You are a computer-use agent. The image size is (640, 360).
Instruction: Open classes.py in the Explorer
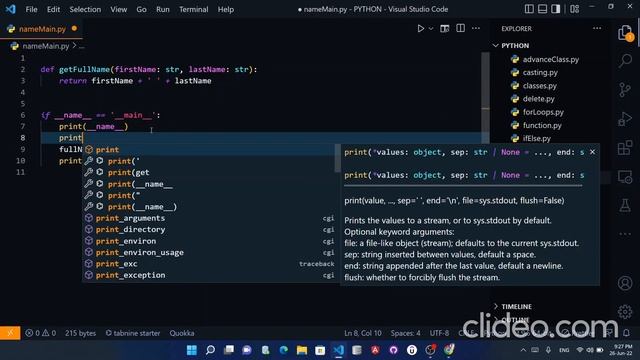coord(539,86)
